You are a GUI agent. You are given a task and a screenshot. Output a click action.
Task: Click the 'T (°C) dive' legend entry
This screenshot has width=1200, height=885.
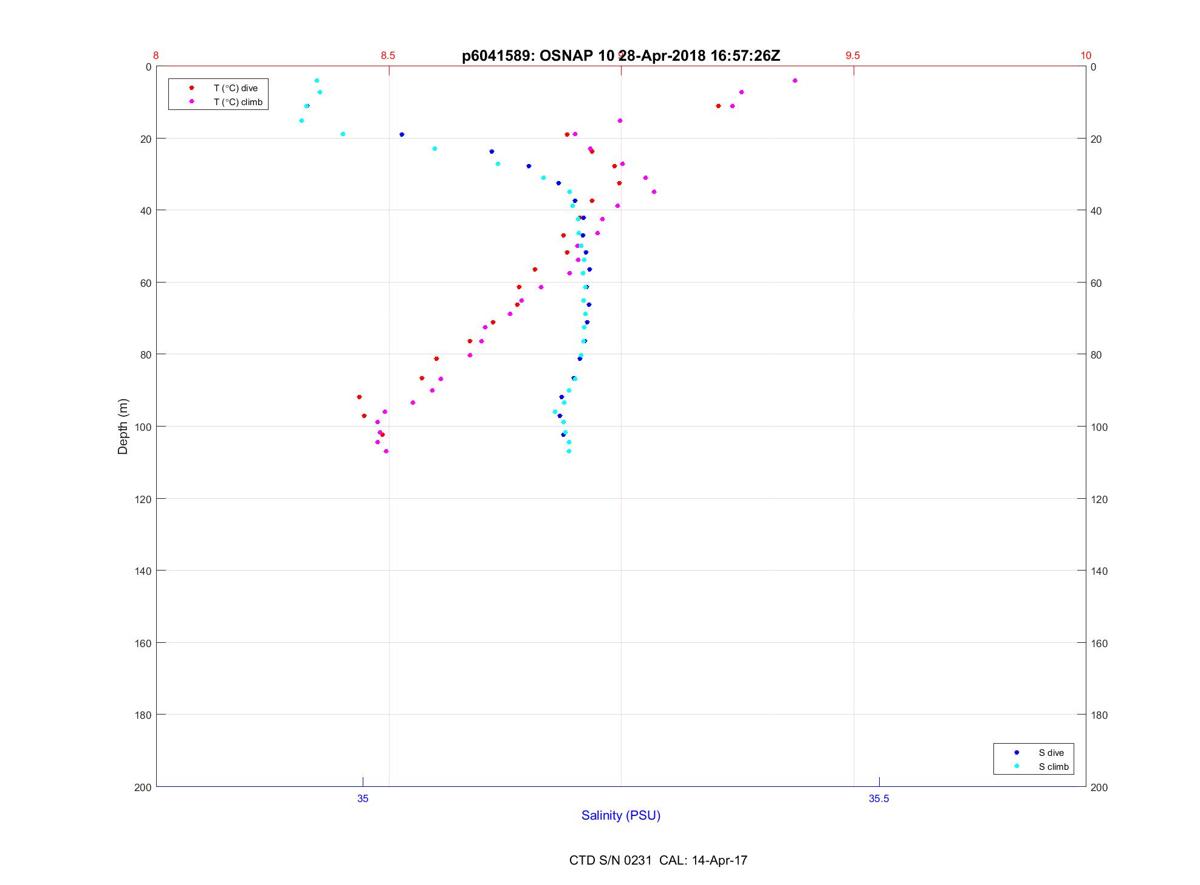235,88
